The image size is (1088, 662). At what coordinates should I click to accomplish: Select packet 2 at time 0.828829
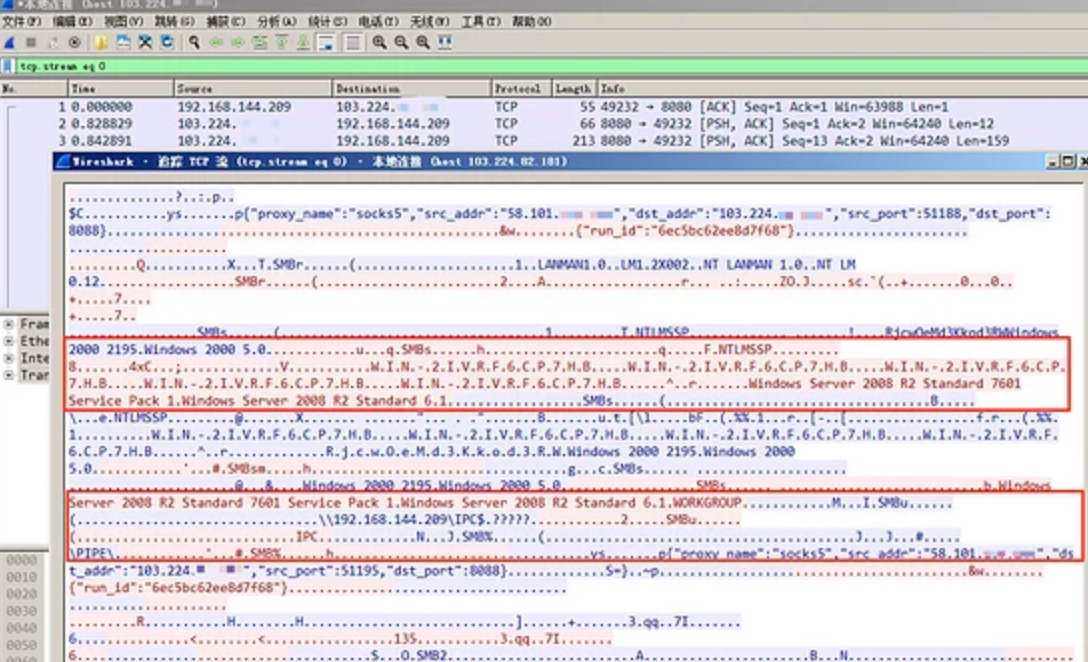point(544,124)
